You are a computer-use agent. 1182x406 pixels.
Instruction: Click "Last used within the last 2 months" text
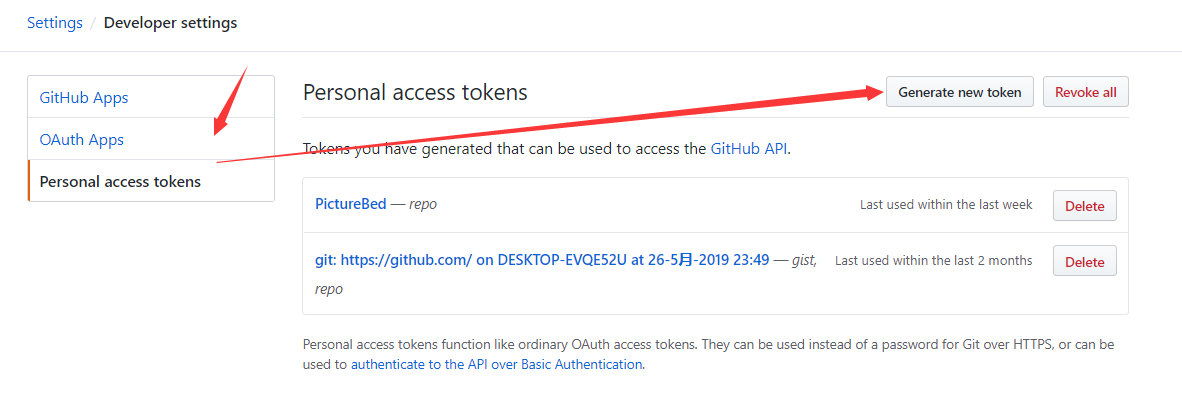[x=933, y=261]
